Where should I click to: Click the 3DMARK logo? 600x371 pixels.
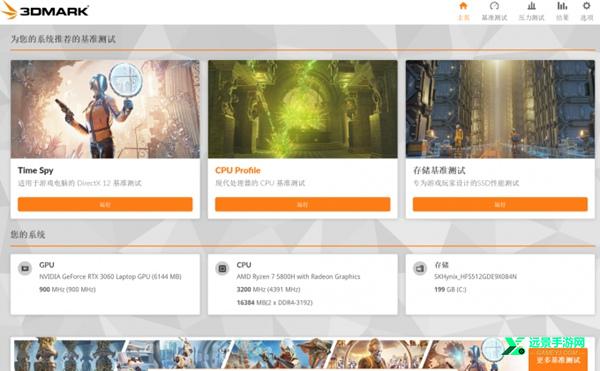45,11
